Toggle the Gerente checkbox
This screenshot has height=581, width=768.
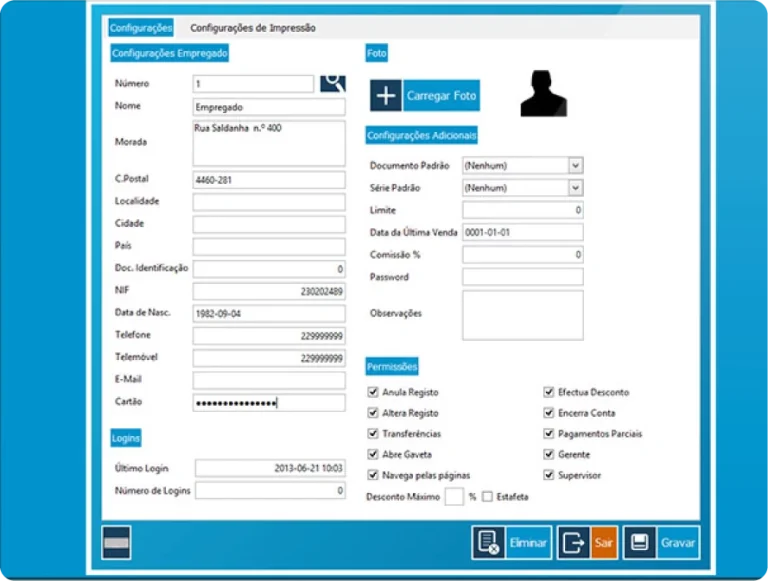(x=549, y=455)
